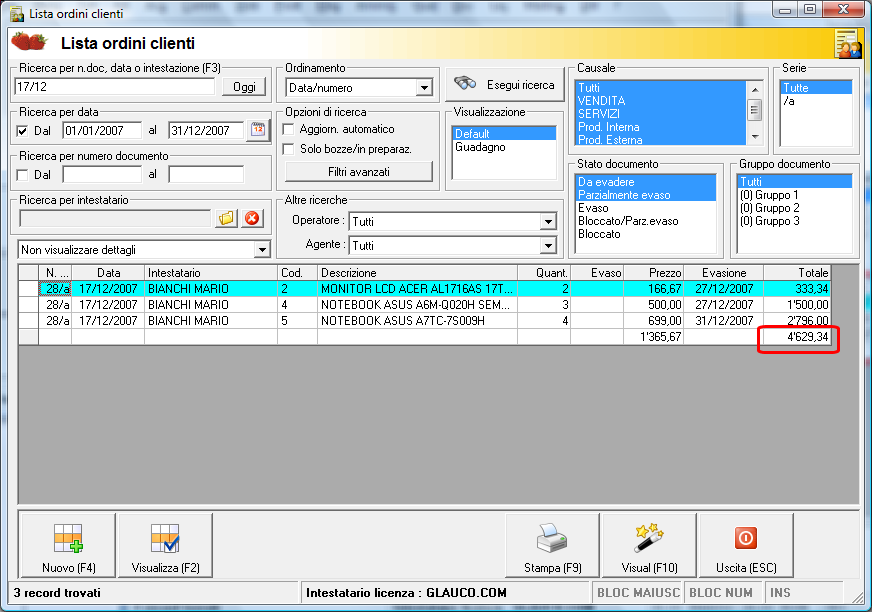This screenshot has width=872, height=612.
Task: Click the n.doc search field with 17/12
Action: tap(115, 87)
